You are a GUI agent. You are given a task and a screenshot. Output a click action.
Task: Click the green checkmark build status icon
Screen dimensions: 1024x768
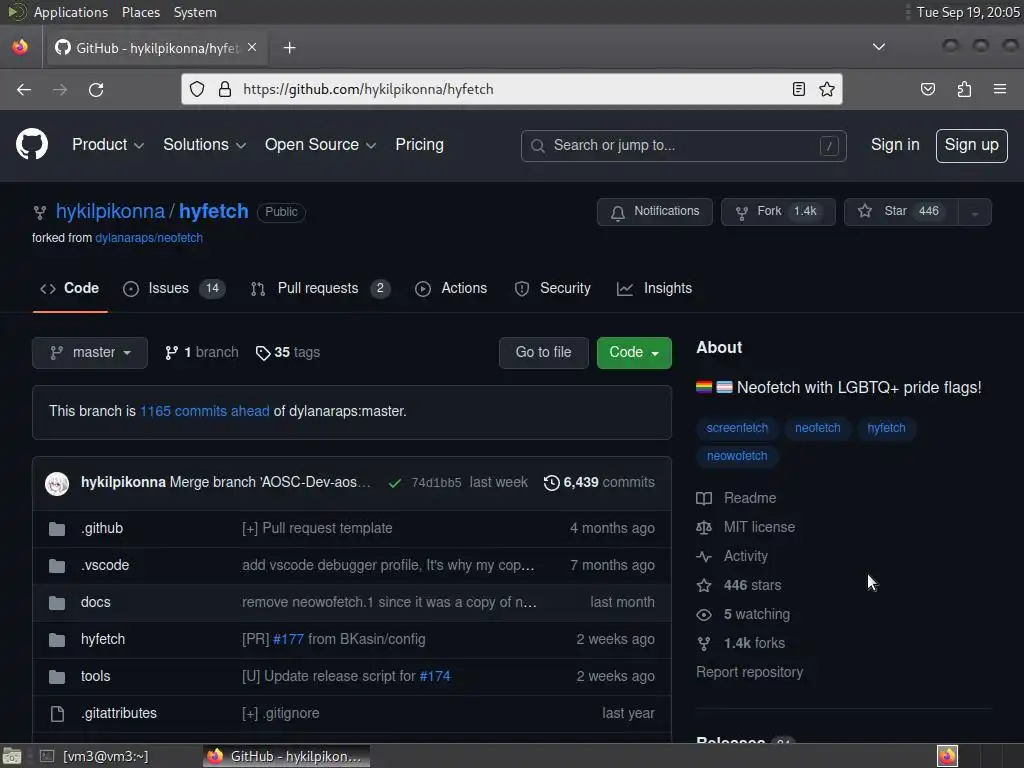(x=394, y=483)
